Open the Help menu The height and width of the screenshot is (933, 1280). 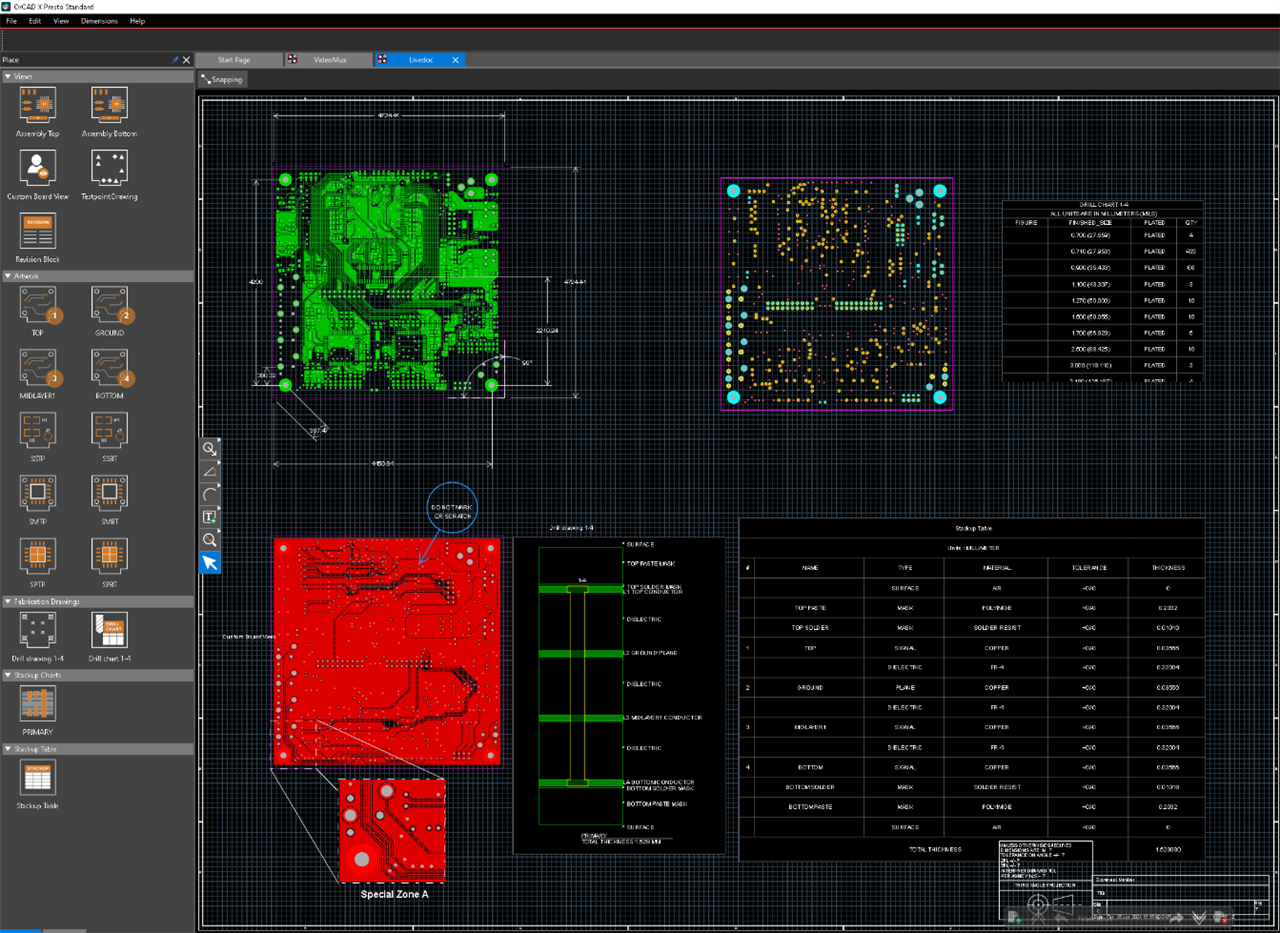(x=137, y=21)
